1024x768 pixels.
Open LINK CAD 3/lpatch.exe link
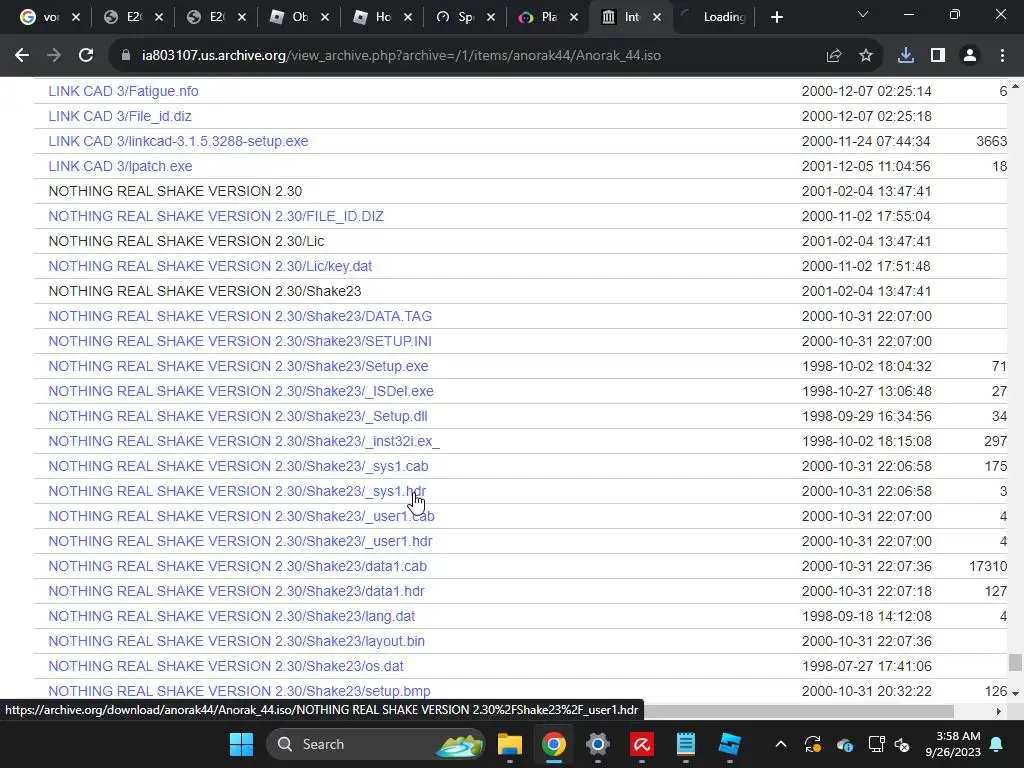pyautogui.click(x=120, y=166)
